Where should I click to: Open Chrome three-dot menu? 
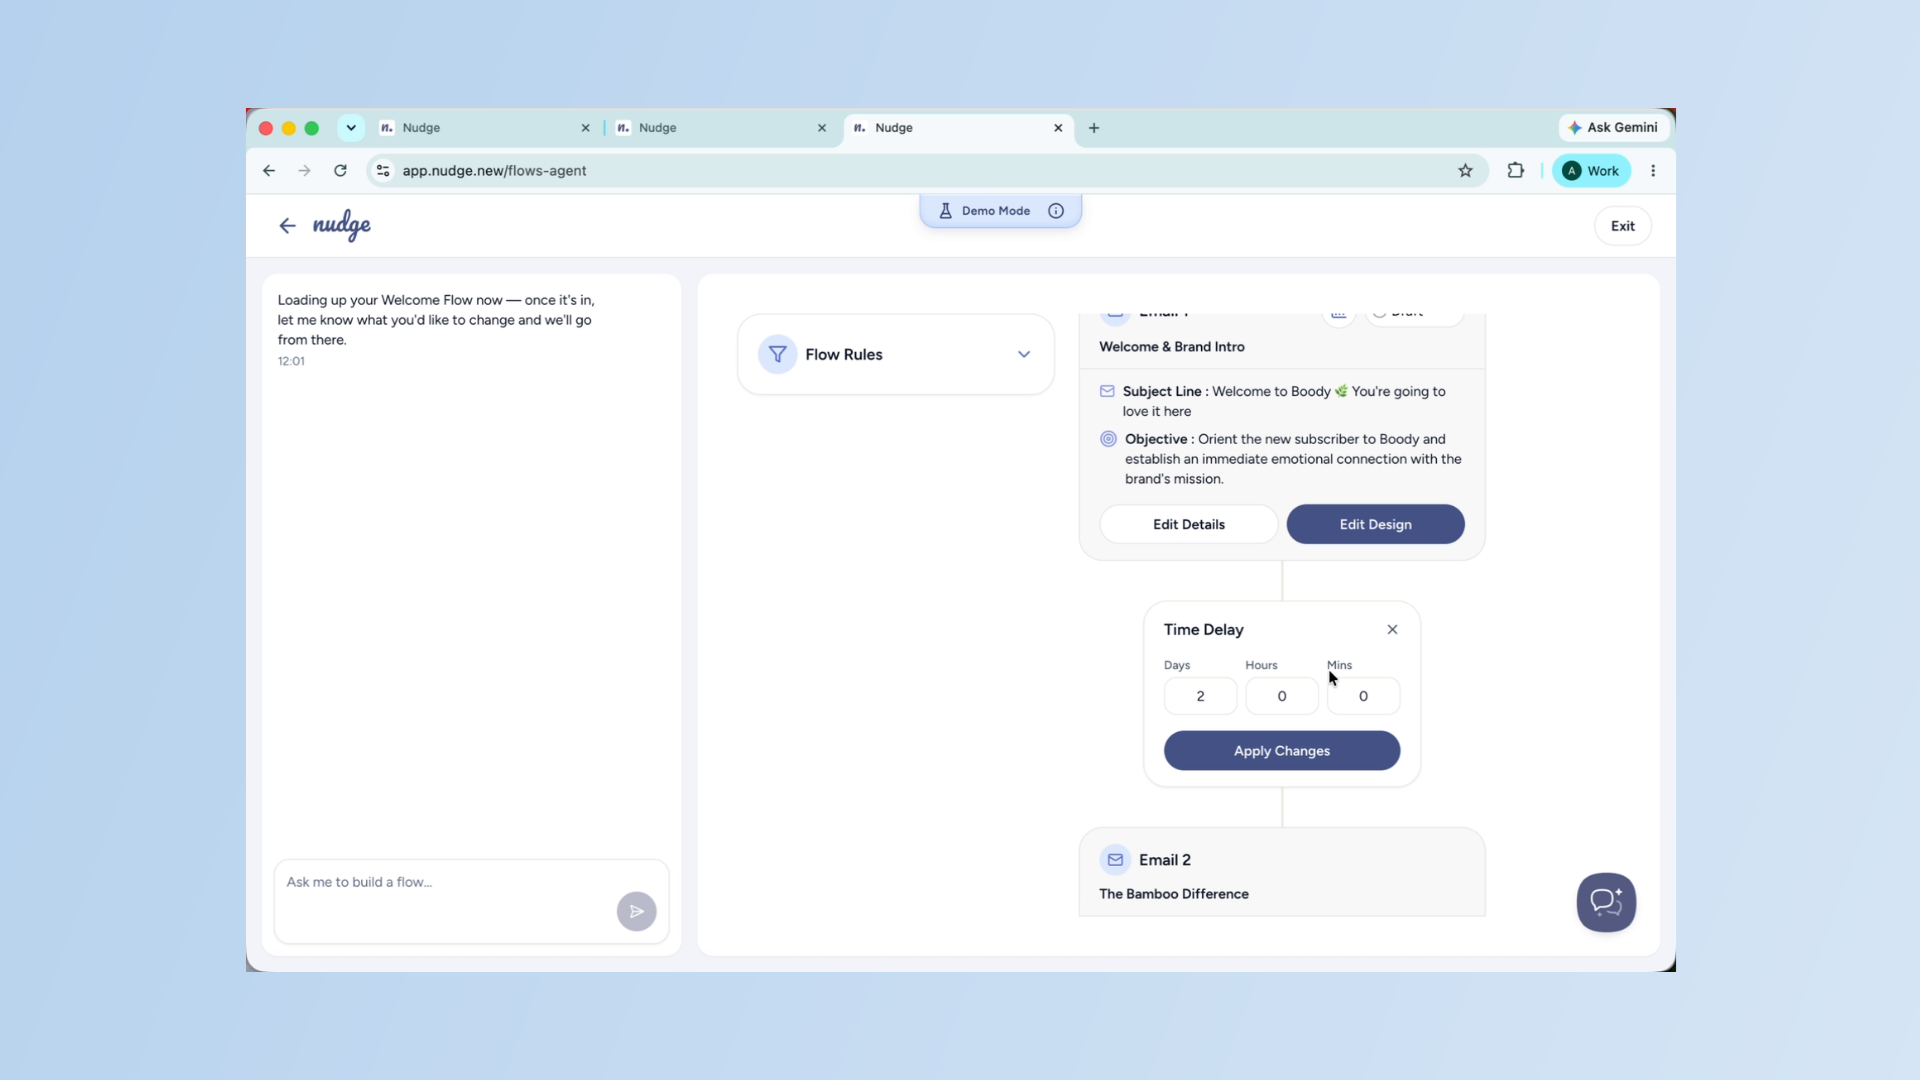click(x=1653, y=171)
